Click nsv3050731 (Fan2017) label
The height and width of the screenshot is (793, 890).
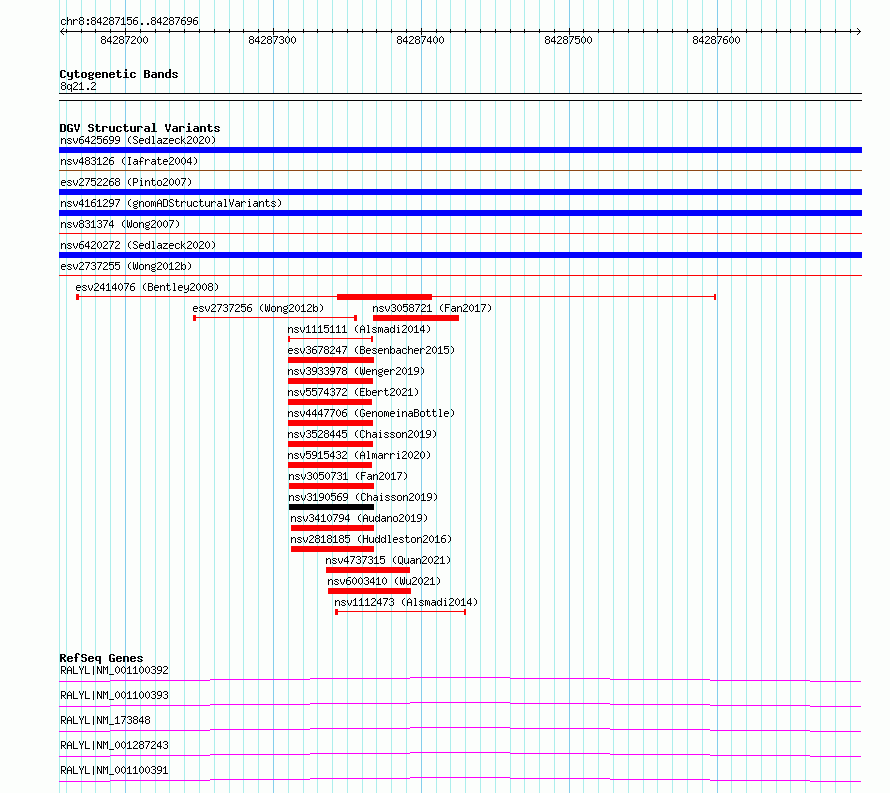[x=348, y=476]
